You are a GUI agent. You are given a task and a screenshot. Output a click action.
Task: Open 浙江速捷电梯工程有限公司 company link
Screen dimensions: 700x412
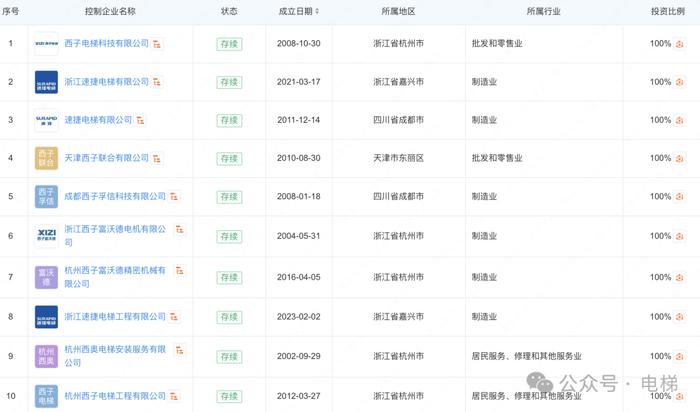[x=115, y=316]
